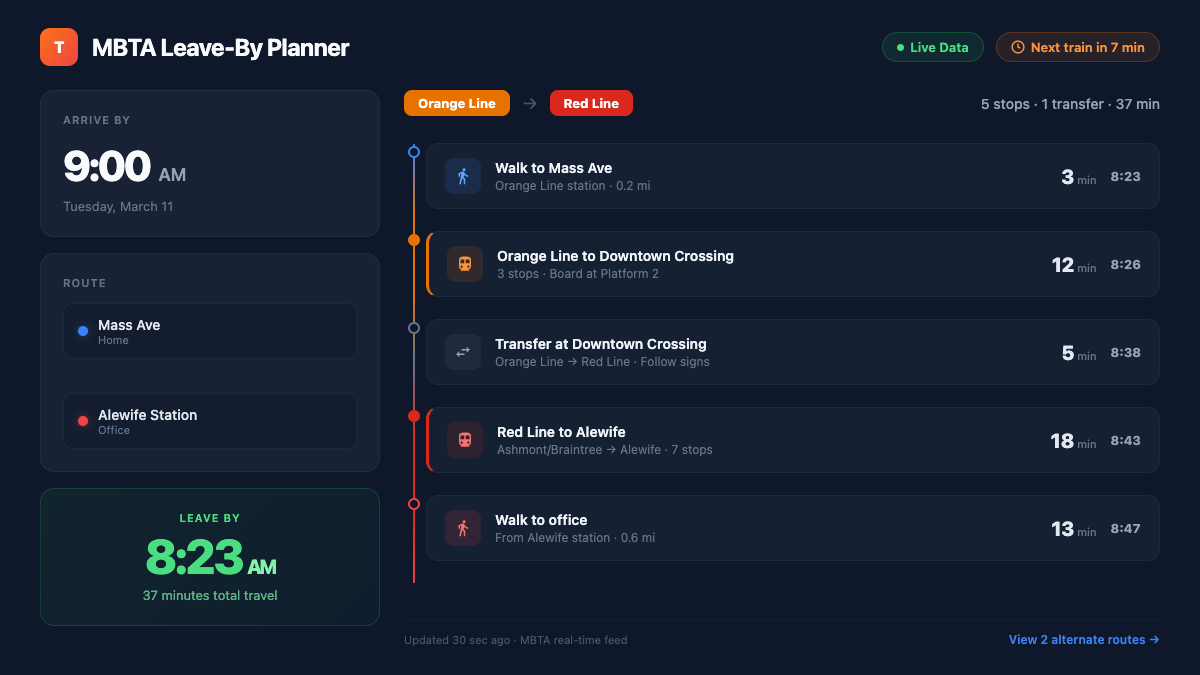Click the MBTA app logo icon
1200x675 pixels.
(58, 47)
